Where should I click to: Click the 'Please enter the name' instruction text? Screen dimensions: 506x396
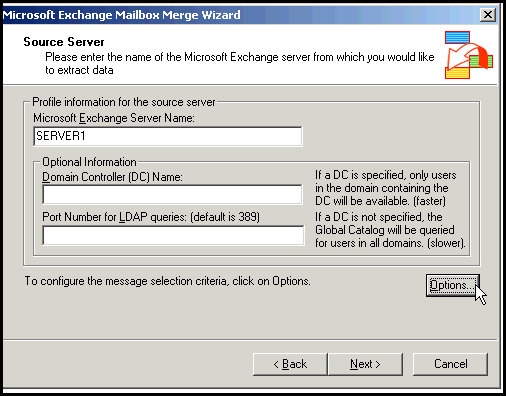(240, 63)
